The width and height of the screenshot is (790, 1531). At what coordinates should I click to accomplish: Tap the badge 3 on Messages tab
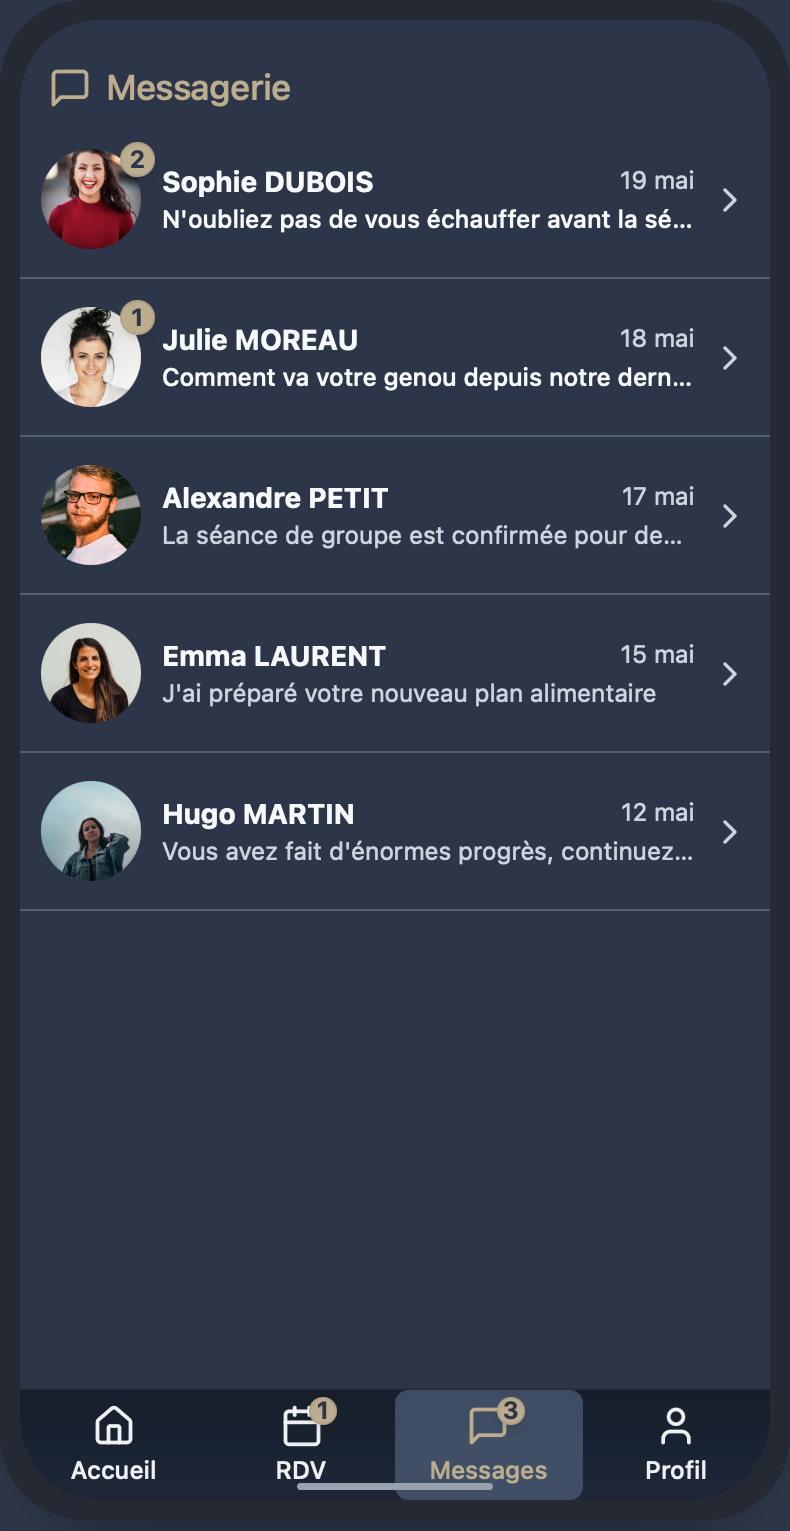tap(510, 1411)
